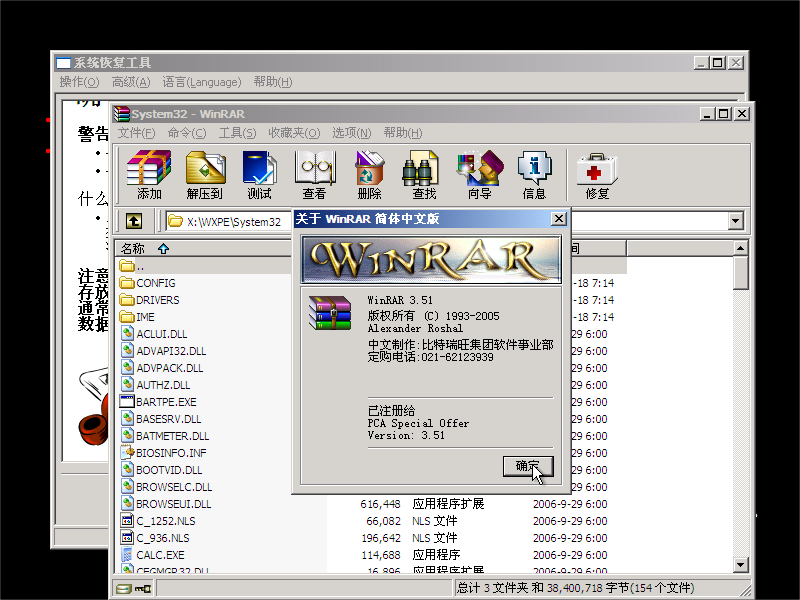
Task: Click the WinRAR books icon in About dialog
Action: pyautogui.click(x=330, y=313)
